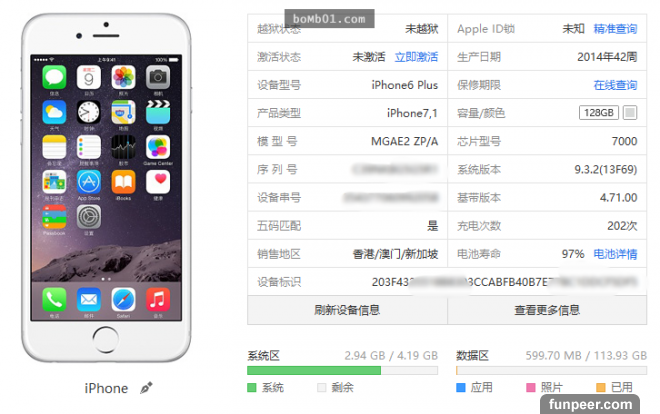Click the Safari icon in phone dock
This screenshot has height=414, width=660.
pos(123,300)
